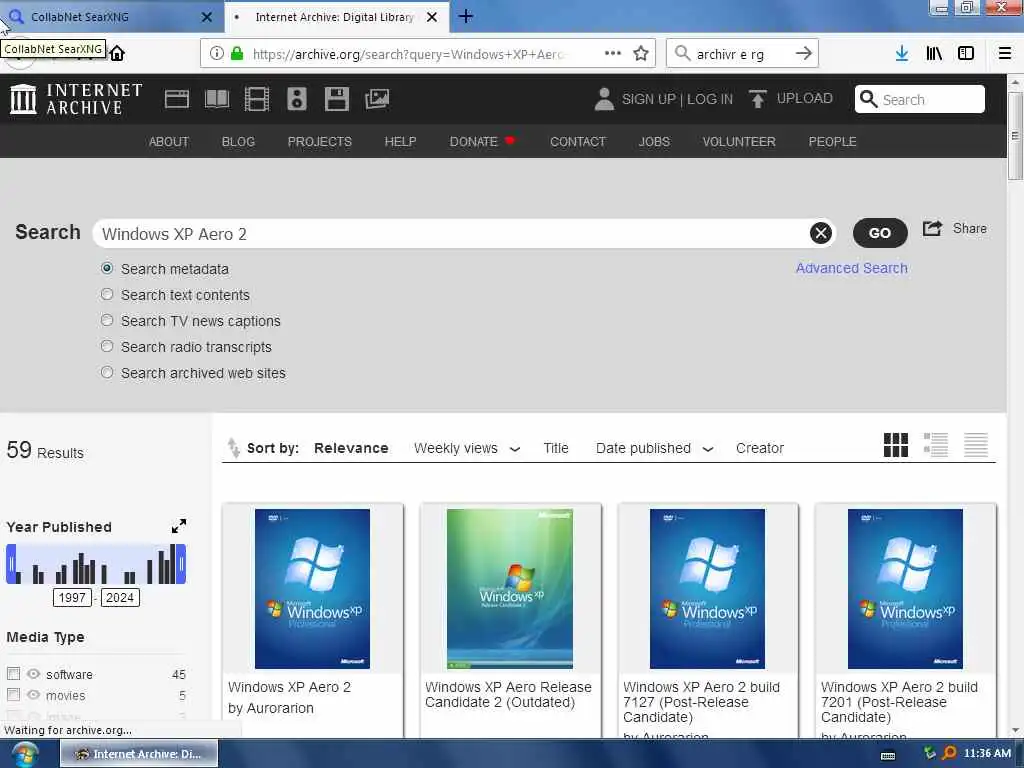Open Firefox hamburger menu

(x=1004, y=54)
